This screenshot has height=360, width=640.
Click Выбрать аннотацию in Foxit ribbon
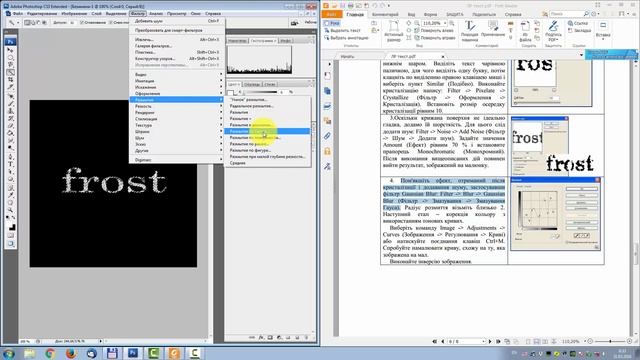coord(346,38)
